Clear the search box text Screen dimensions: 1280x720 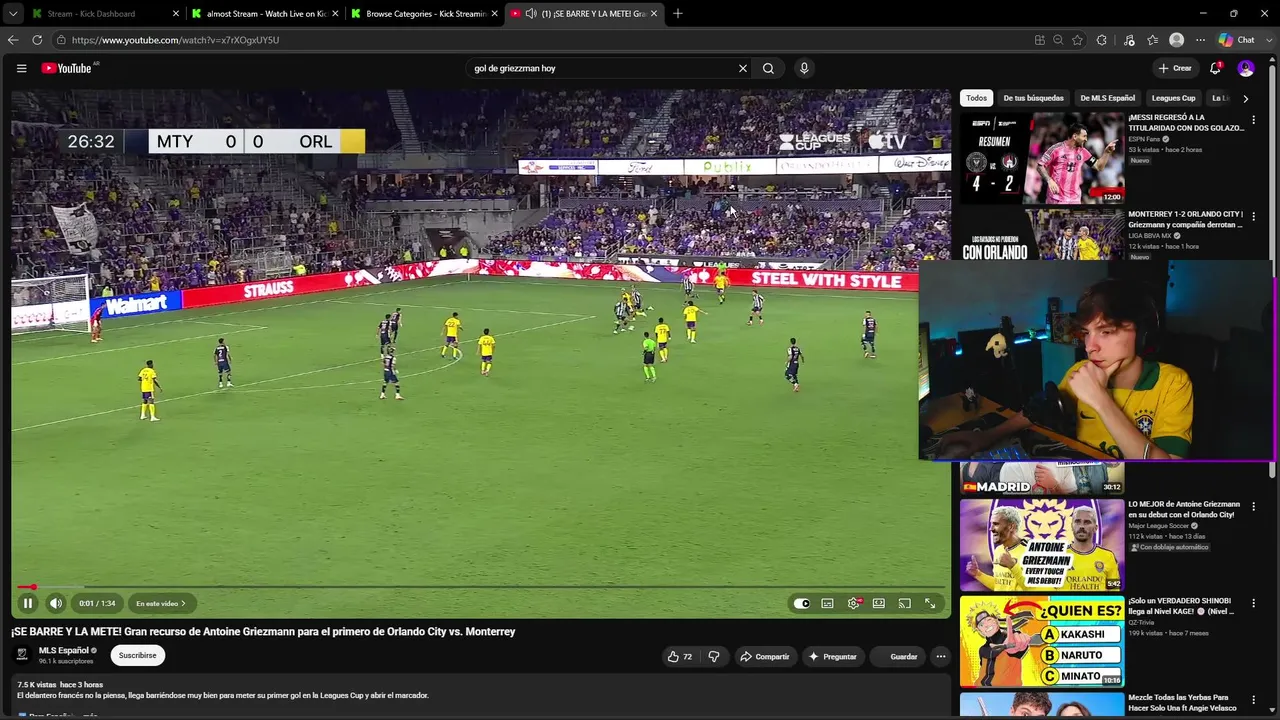[x=743, y=68]
